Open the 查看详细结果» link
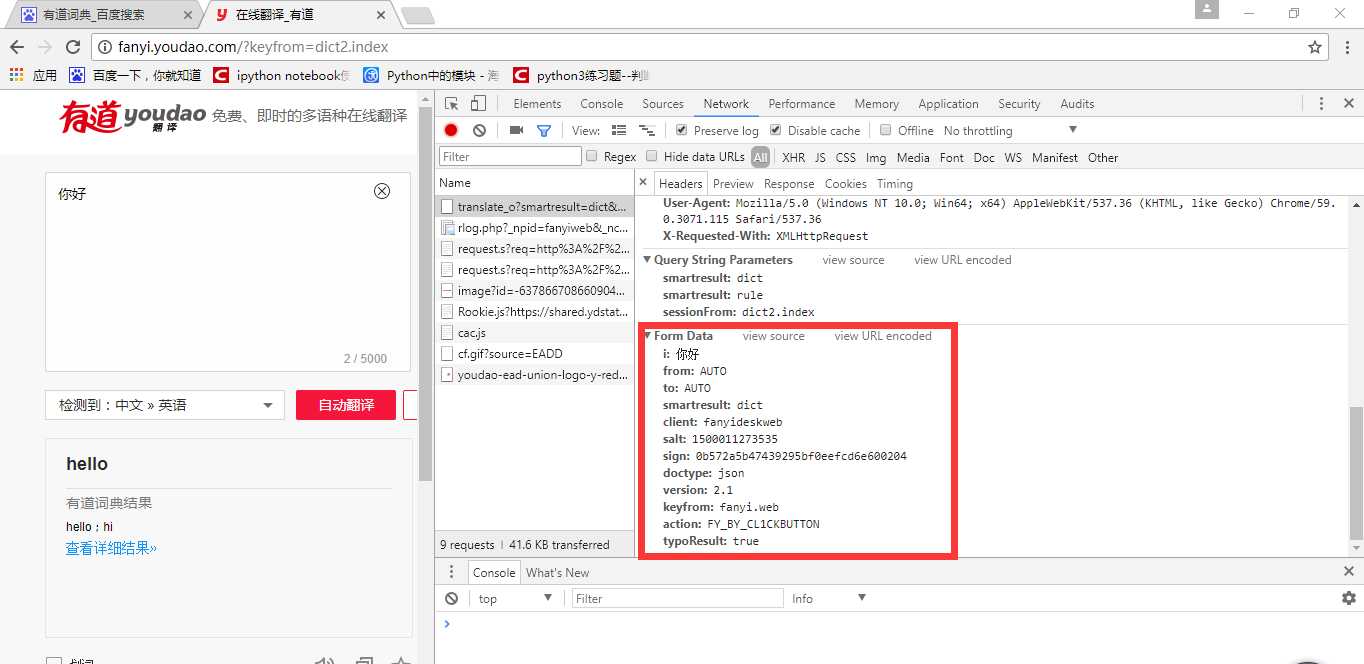The width and height of the screenshot is (1364, 664). [111, 548]
